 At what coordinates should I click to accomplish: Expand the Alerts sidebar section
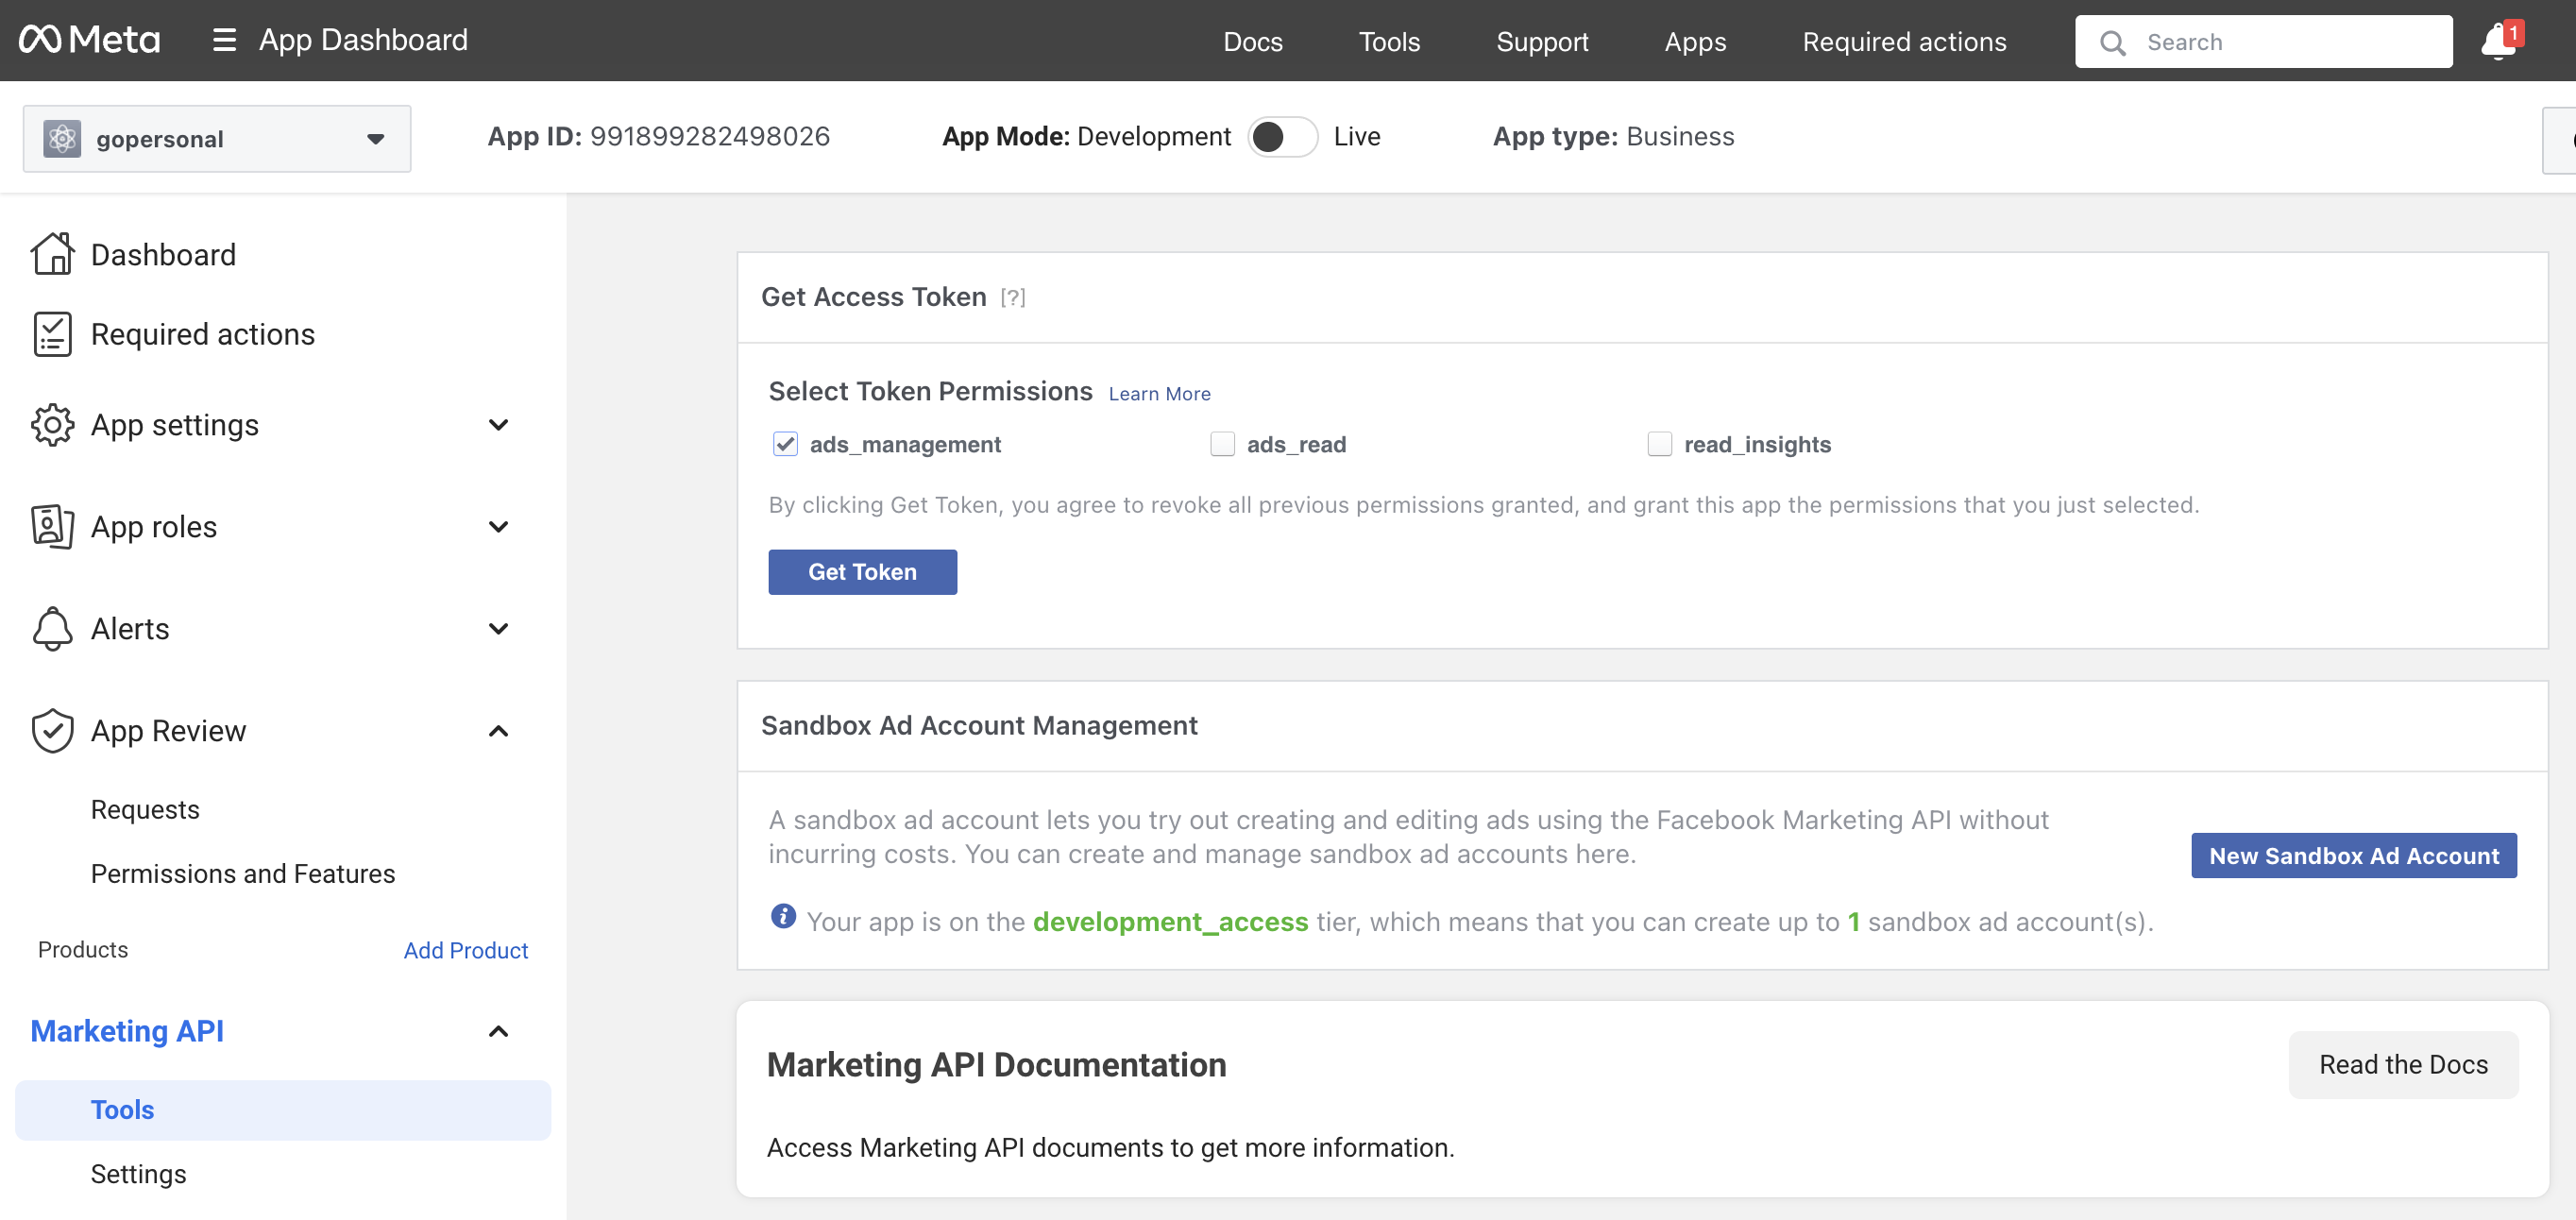pos(498,629)
